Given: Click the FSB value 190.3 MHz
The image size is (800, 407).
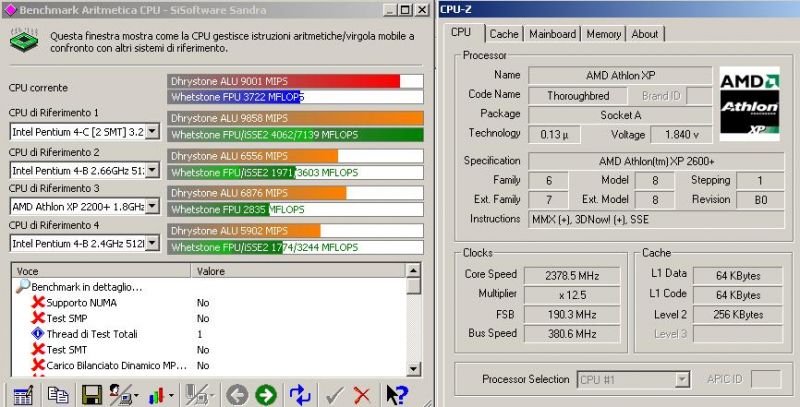Looking at the screenshot, I should point(572,315).
